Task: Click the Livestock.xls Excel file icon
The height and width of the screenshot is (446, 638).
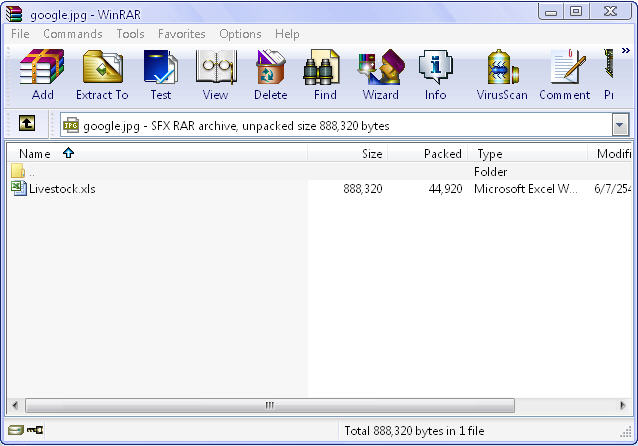Action: pos(18,188)
